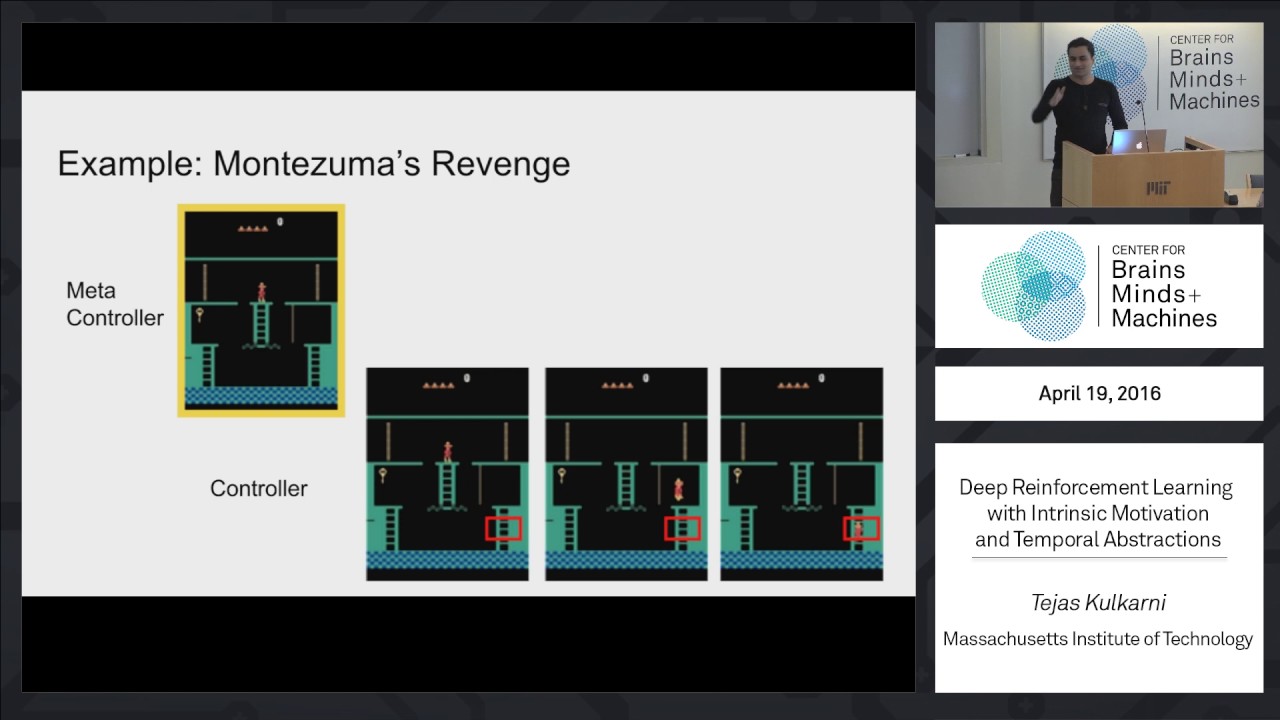Click the slide title "Example: Montezuma's Revenge"
The width and height of the screenshot is (1280, 720).
coord(314,163)
